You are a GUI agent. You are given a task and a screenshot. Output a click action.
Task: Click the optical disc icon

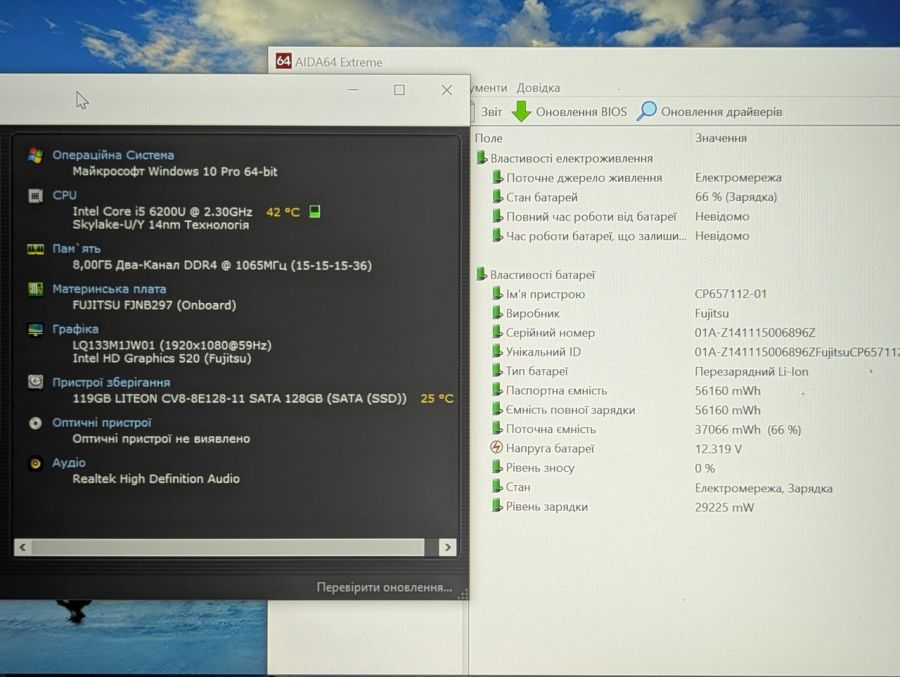(x=35, y=423)
